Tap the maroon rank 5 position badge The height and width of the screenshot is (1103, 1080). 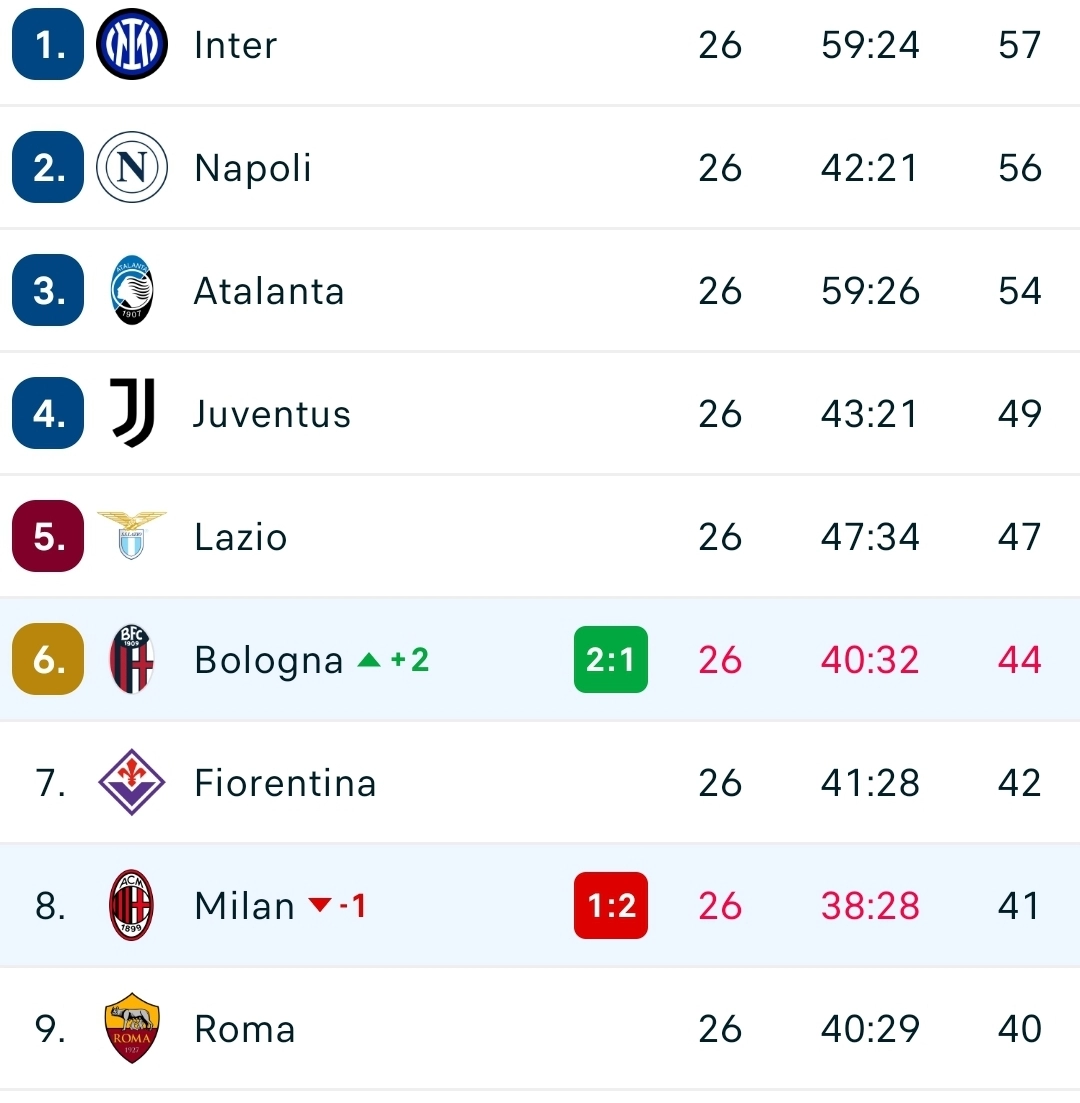tap(48, 536)
